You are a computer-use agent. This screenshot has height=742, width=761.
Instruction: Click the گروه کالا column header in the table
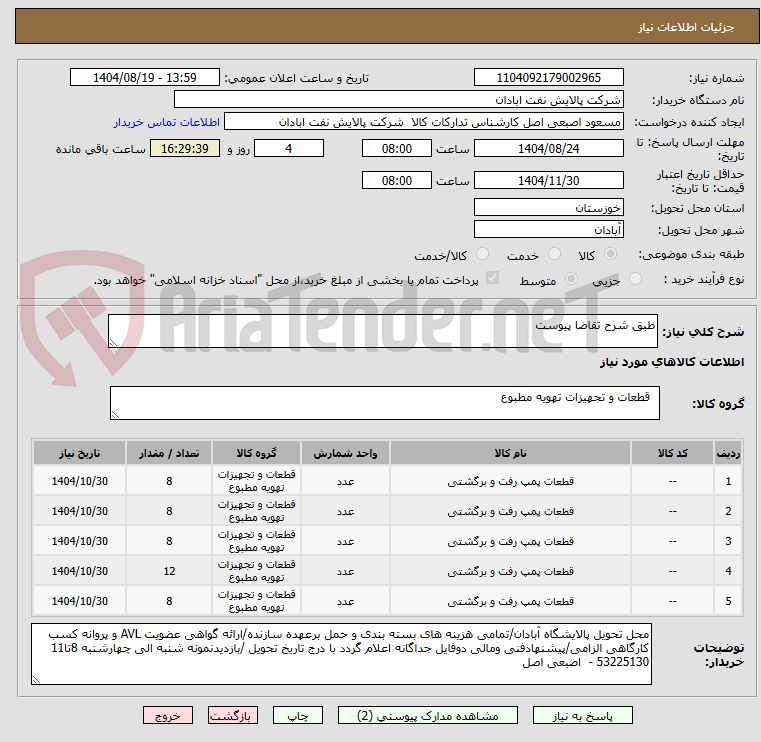point(256,453)
